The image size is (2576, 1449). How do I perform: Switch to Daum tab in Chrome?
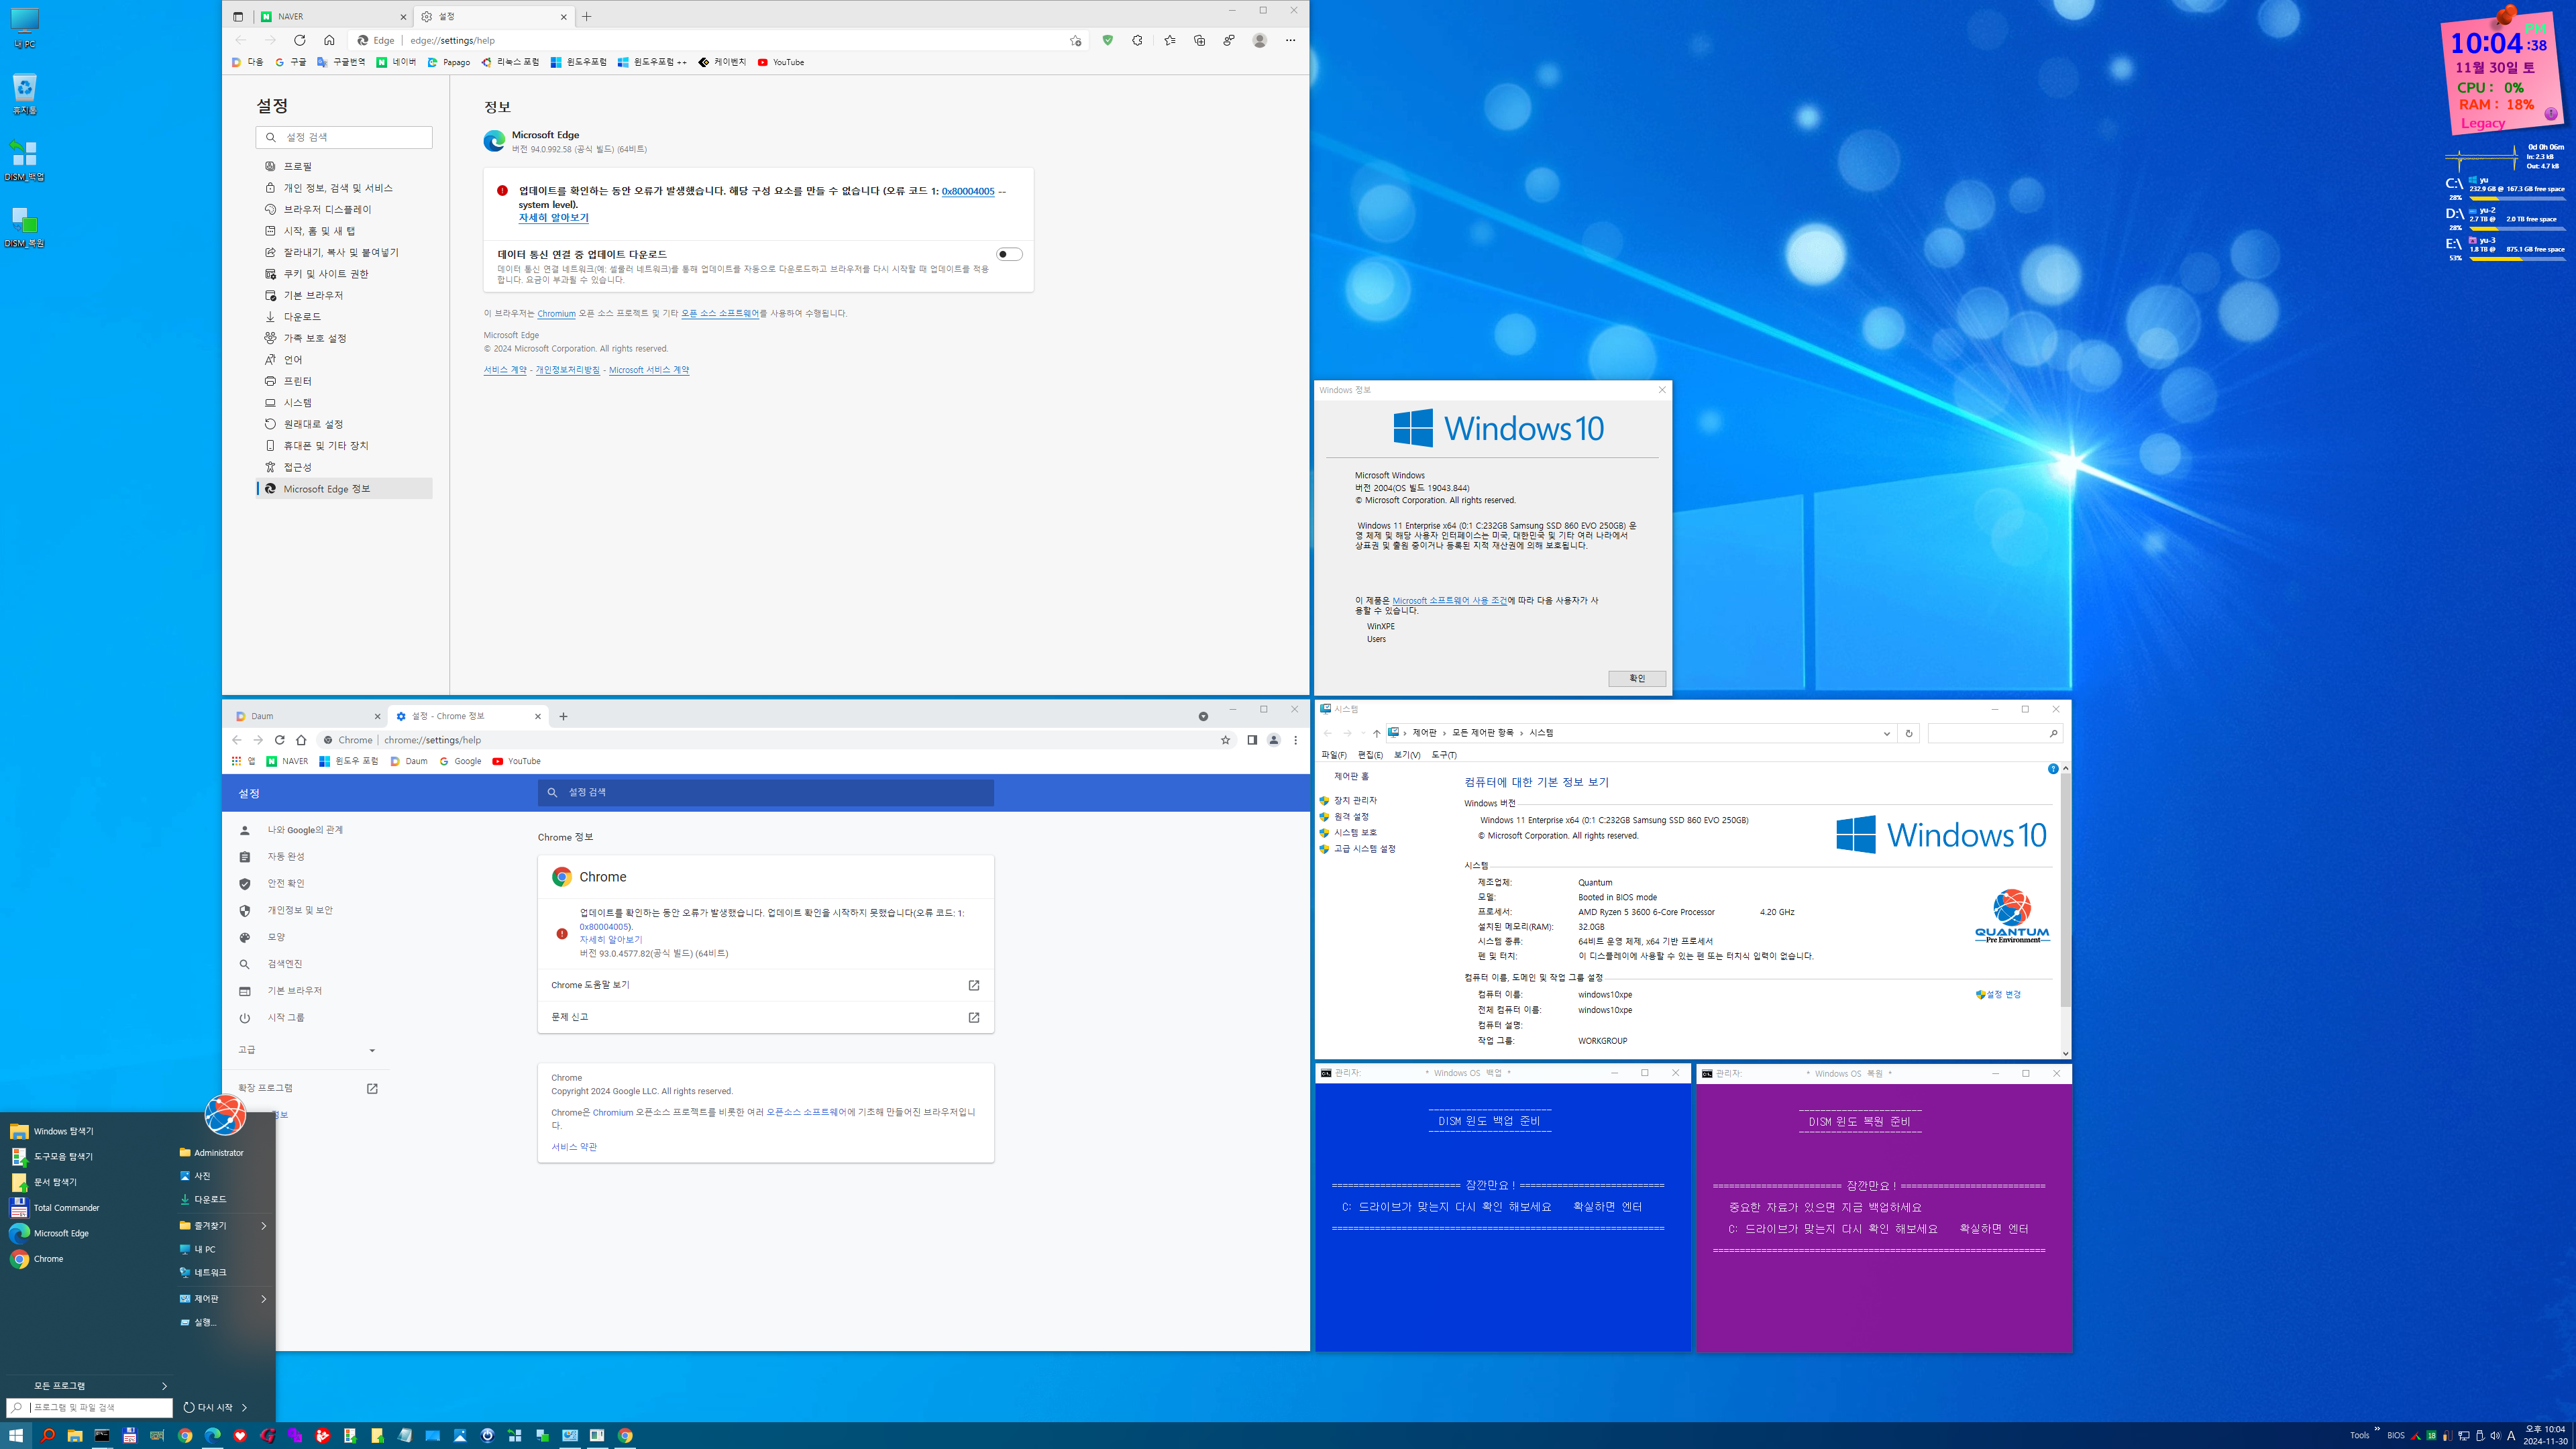307,716
